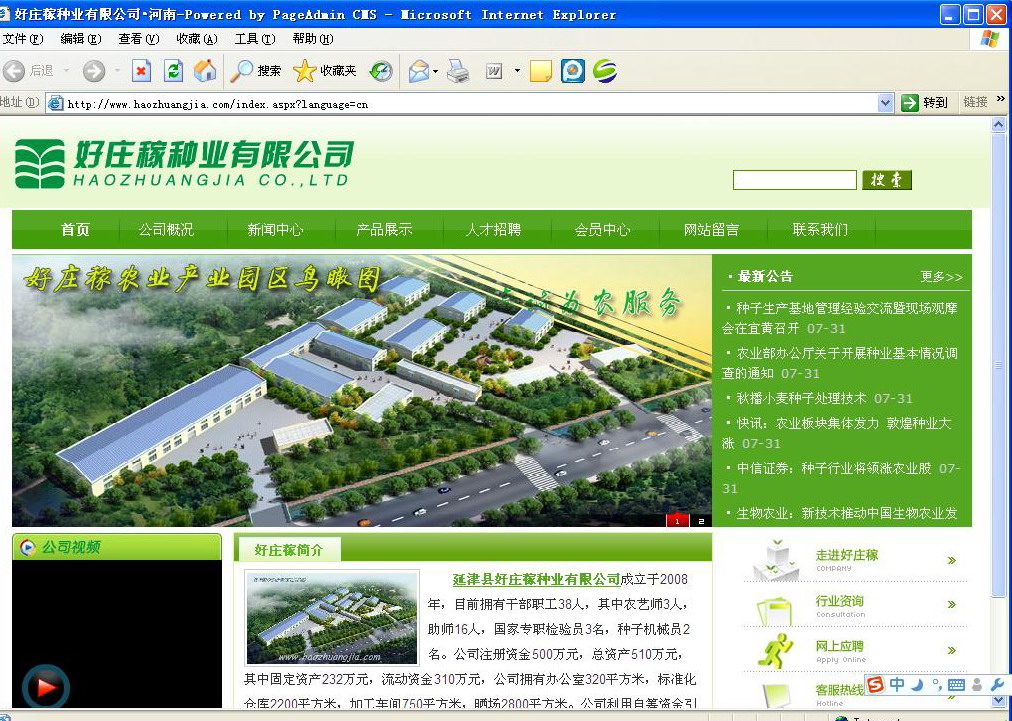This screenshot has height=721, width=1012.
Task: Click the Edit with Word icon
Action: click(494, 71)
